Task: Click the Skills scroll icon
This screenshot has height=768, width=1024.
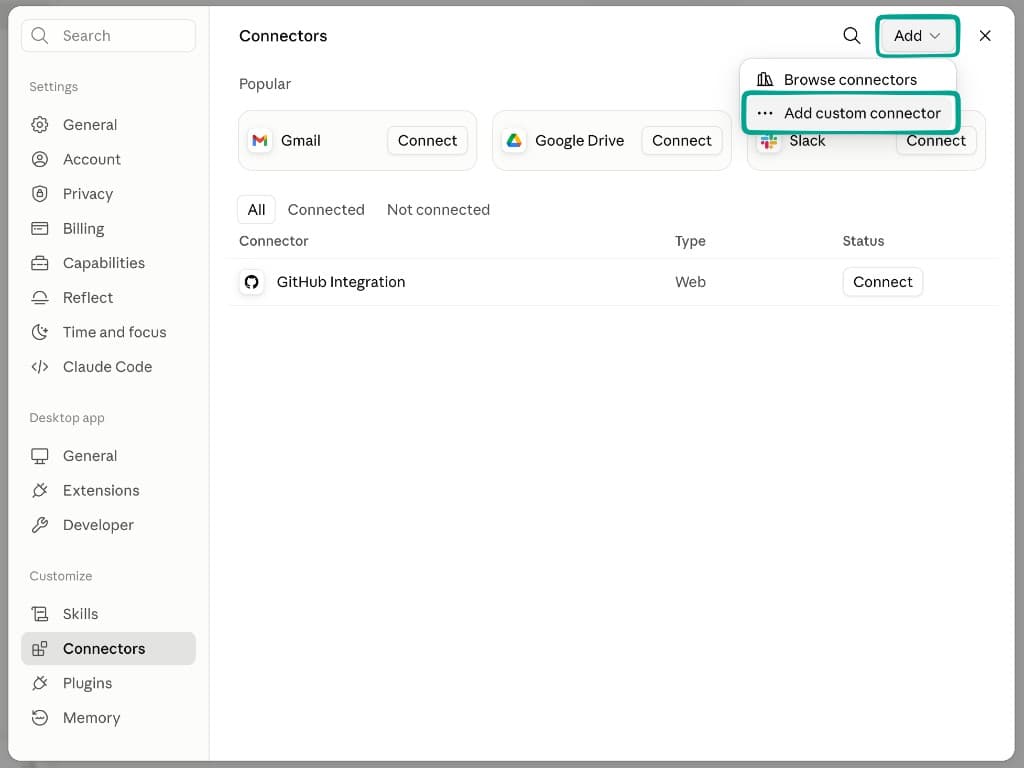Action: click(40, 614)
